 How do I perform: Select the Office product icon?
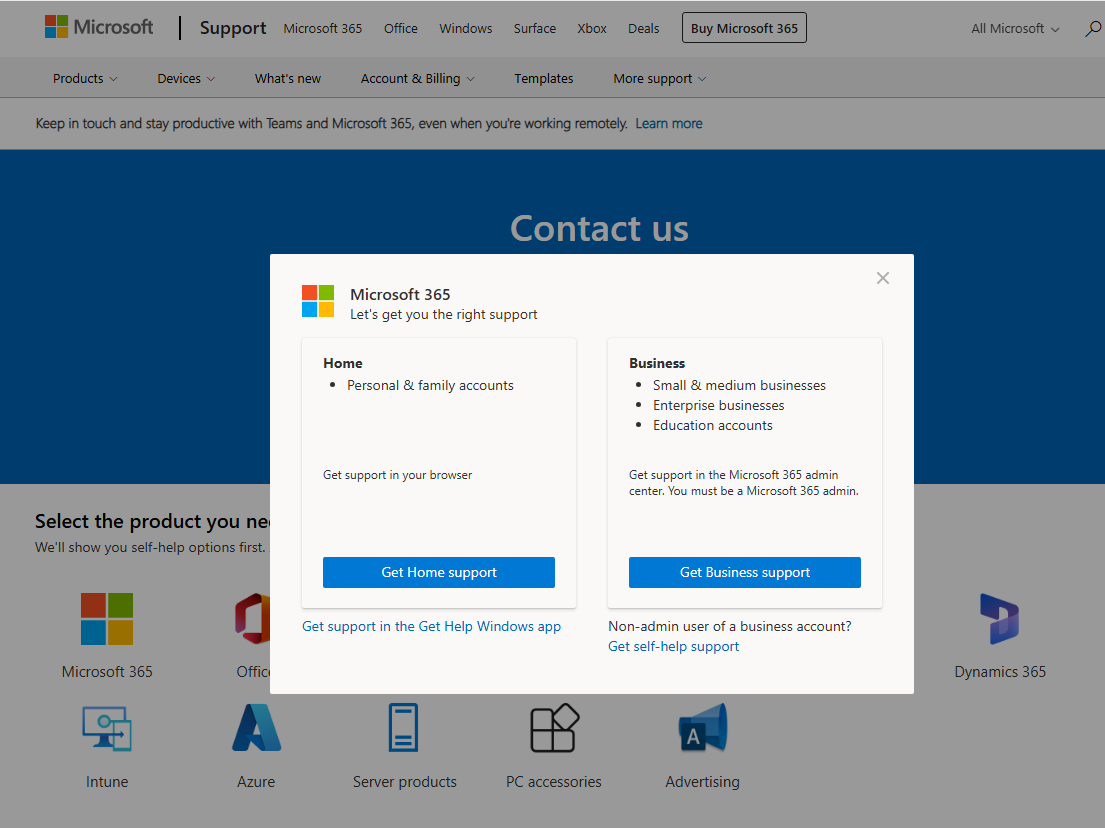[253, 619]
